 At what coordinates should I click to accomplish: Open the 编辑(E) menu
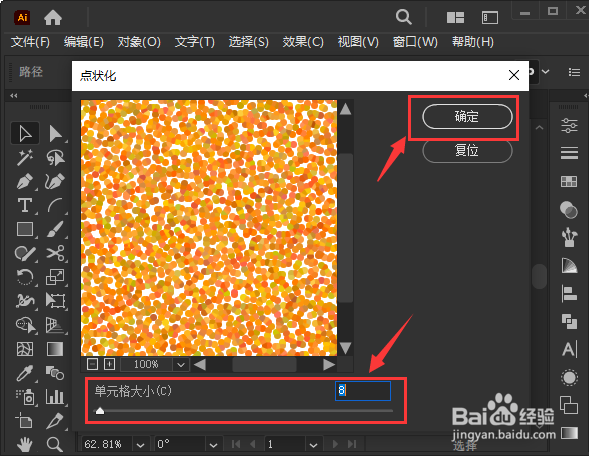84,42
